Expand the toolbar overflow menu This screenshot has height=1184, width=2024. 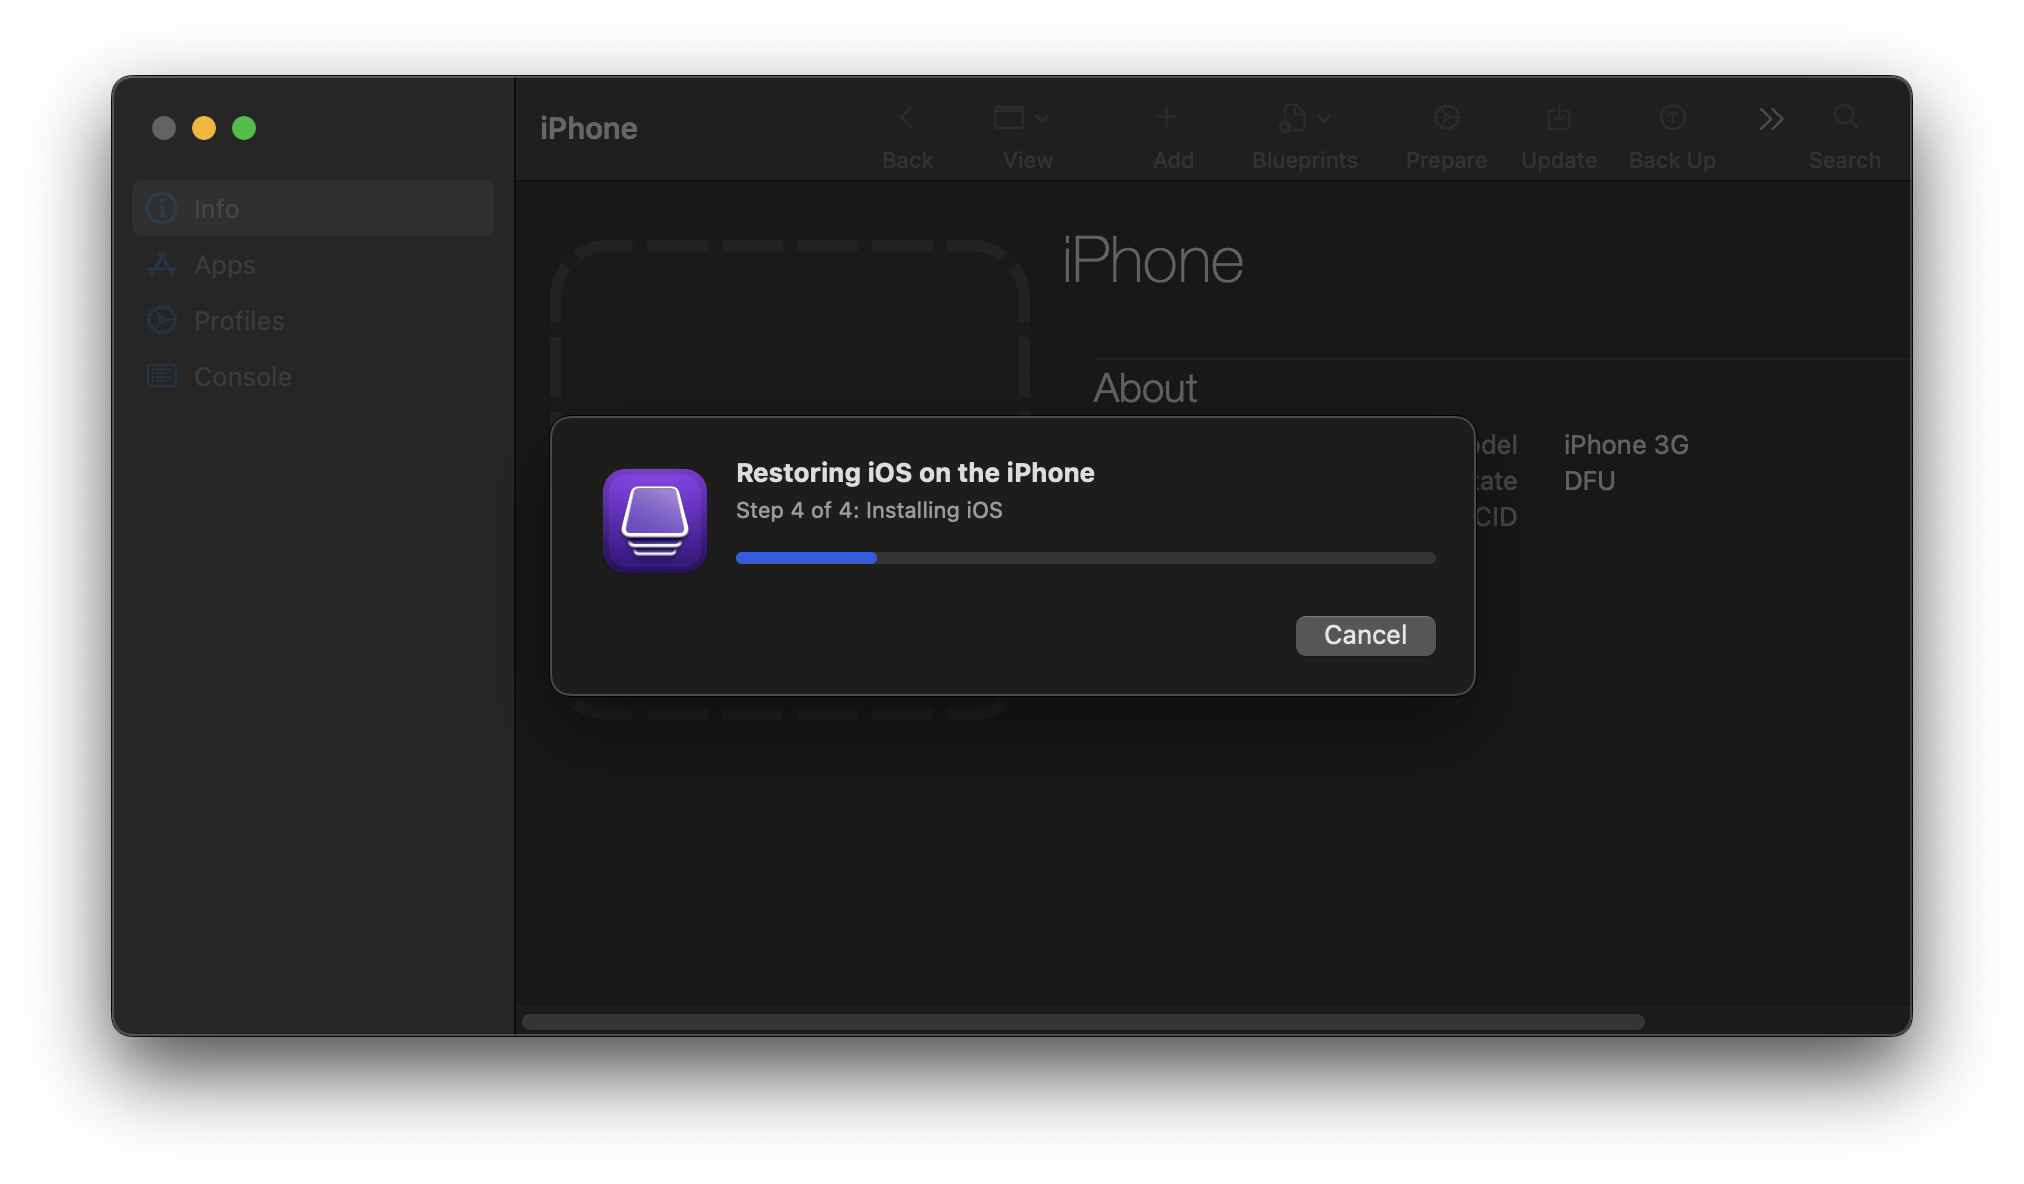click(x=1770, y=117)
